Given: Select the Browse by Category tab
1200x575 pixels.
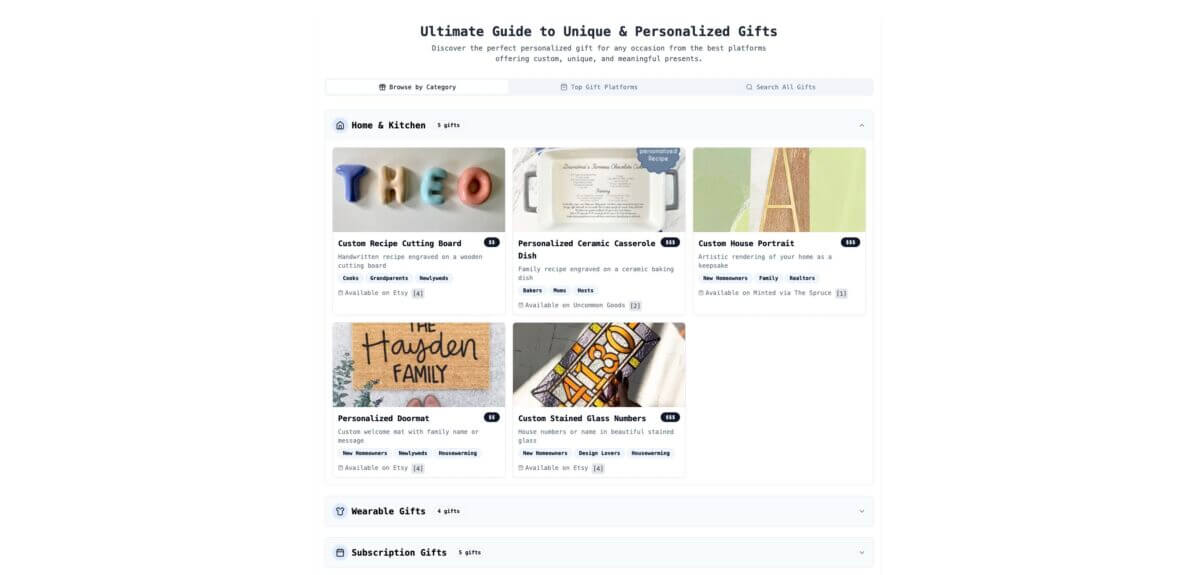Looking at the screenshot, I should (x=418, y=87).
